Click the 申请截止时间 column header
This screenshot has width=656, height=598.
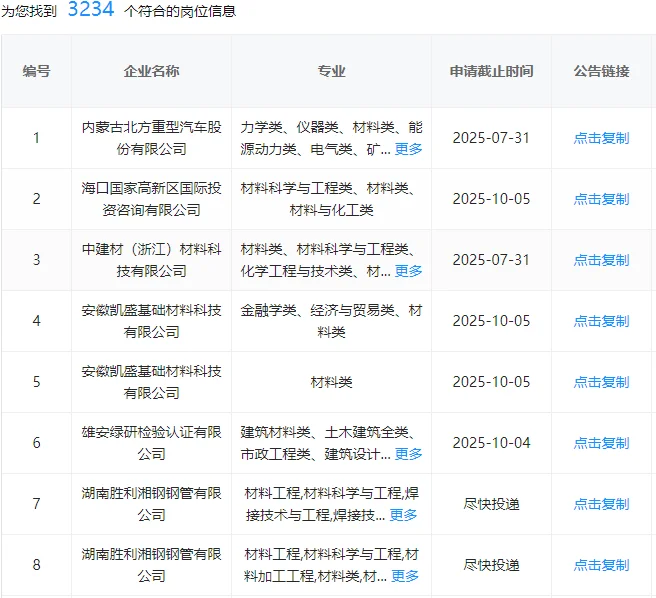(491, 71)
